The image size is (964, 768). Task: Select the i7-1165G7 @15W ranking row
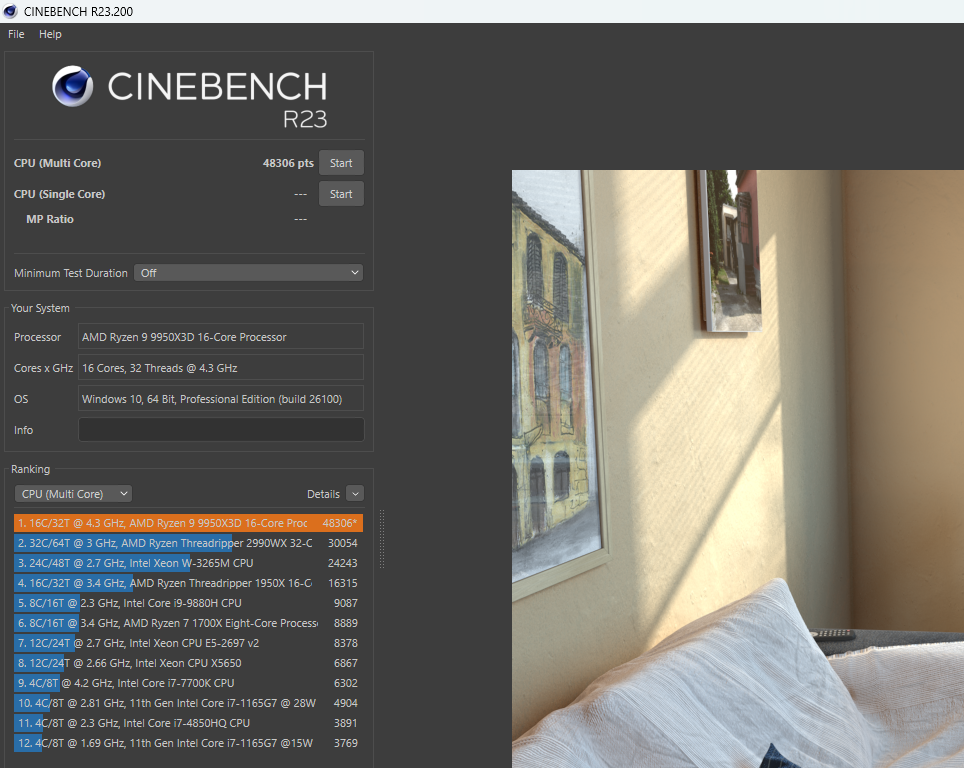(188, 743)
